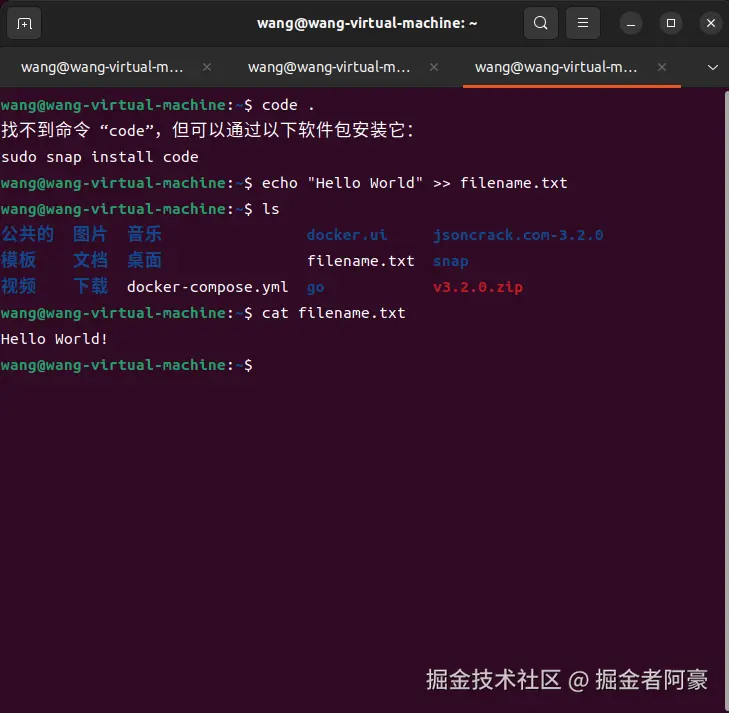Click the jsoncrack.com-3.2.0 directory name
Image resolution: width=729 pixels, height=713 pixels.
[x=518, y=236]
